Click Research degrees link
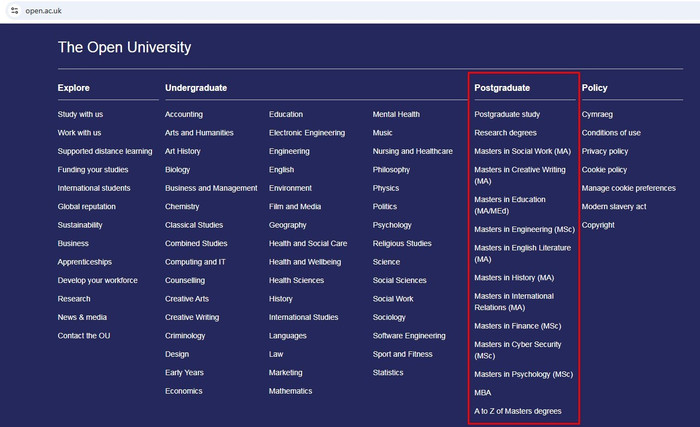The image size is (700, 427). tap(505, 133)
